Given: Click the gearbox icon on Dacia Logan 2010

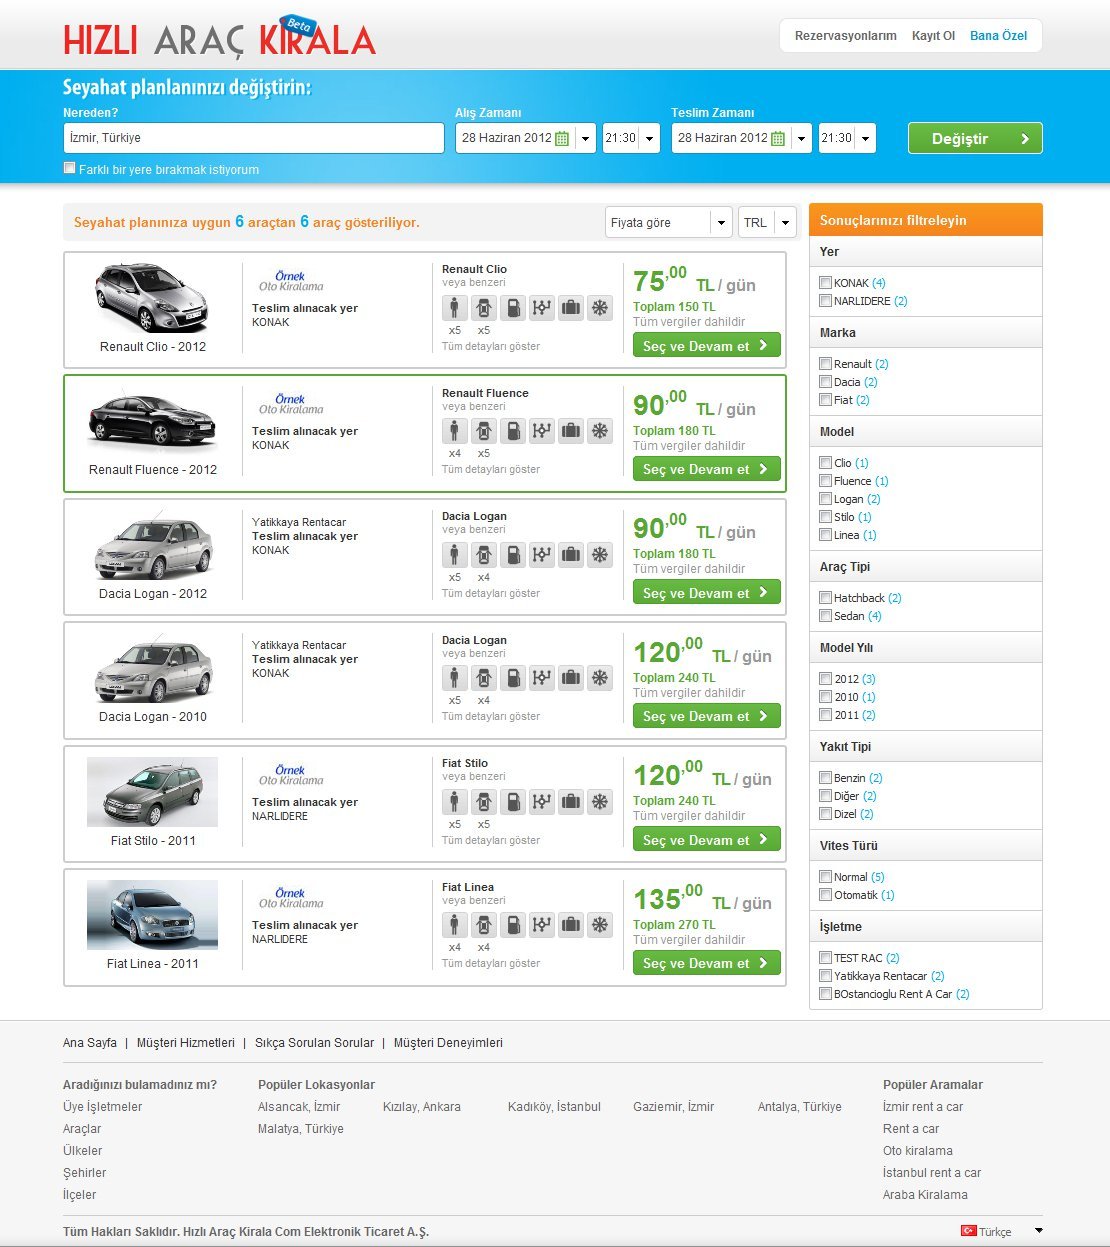Looking at the screenshot, I should coord(541,678).
